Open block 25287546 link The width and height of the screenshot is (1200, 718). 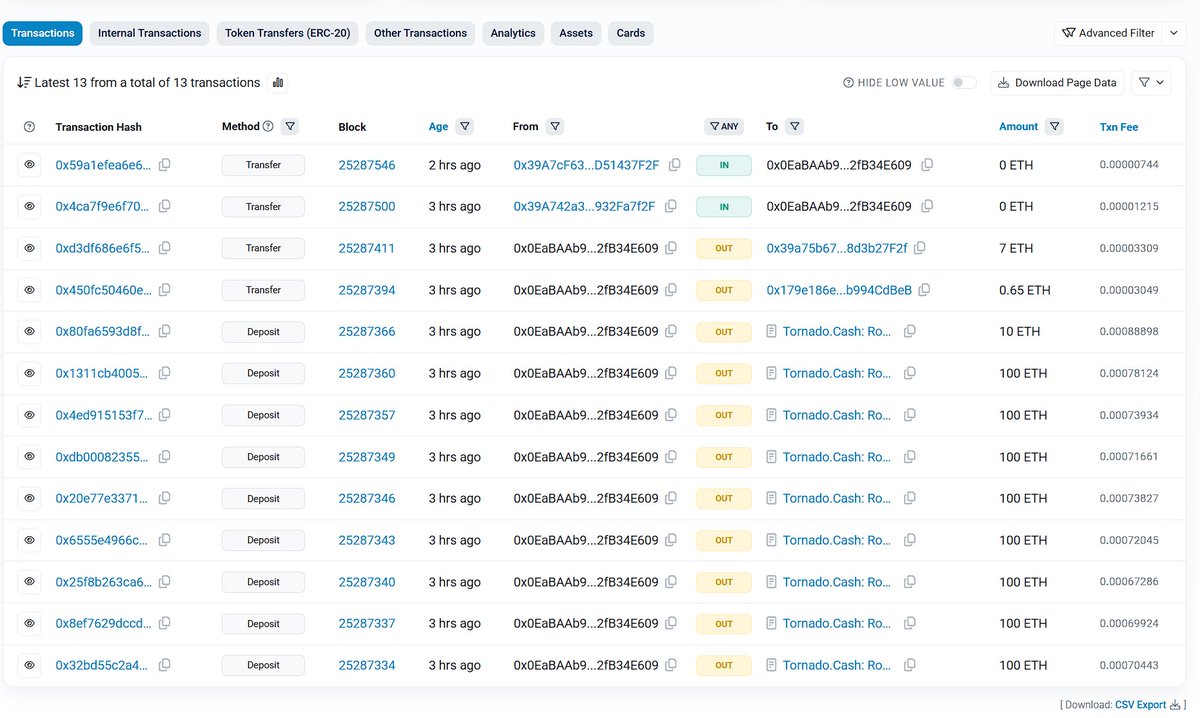pyautogui.click(x=367, y=165)
